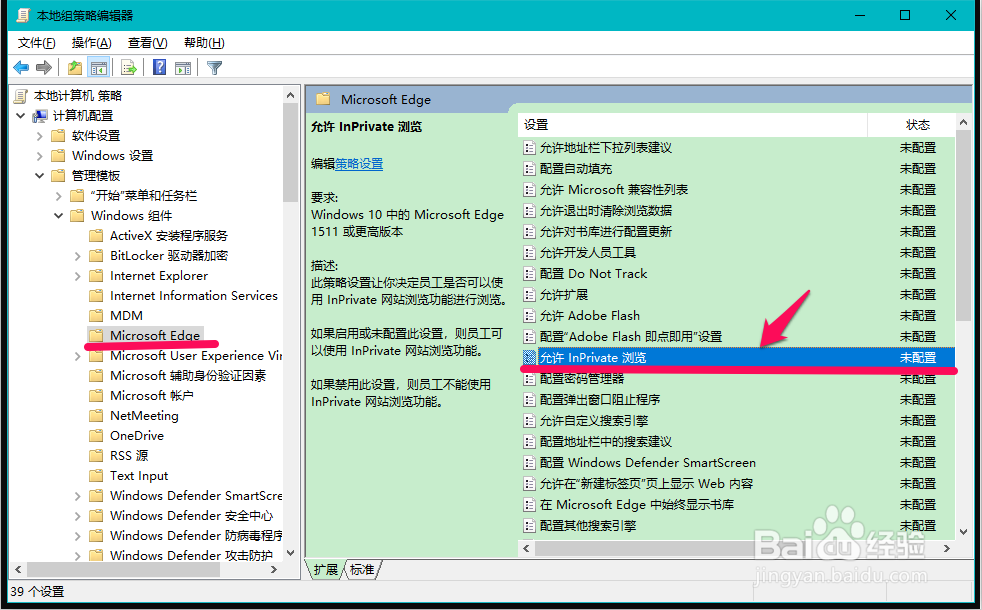
Task: Select ActiveX 安装程序服务 in the tree
Action: [x=168, y=236]
